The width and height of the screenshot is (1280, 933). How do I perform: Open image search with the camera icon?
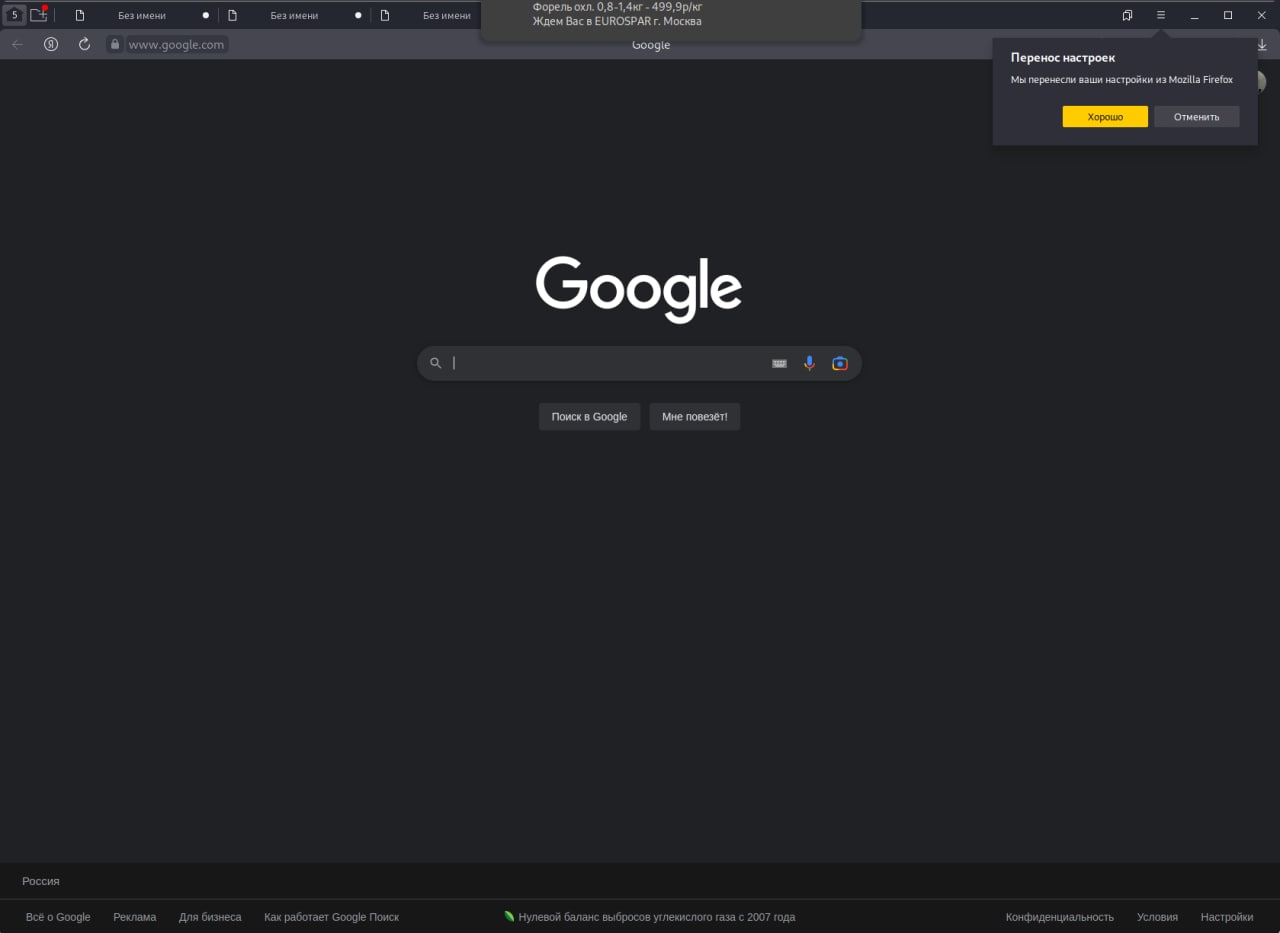[x=840, y=363]
